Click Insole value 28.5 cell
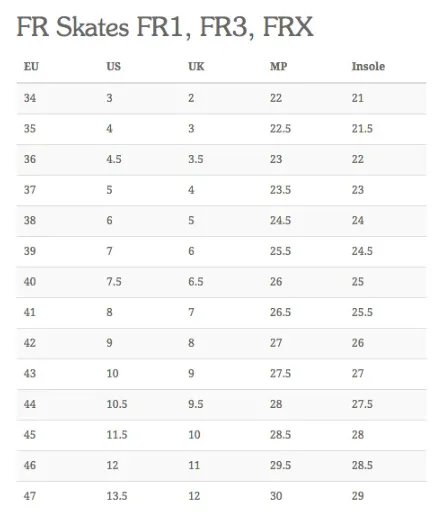Image resolution: width=447 pixels, height=523 pixels. point(362,465)
